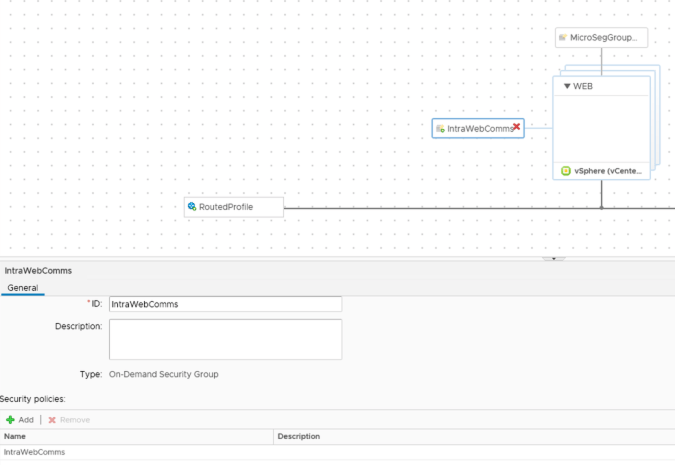Image resolution: width=675 pixels, height=465 pixels.
Task: Click the red X Remove icon
Action: 52,420
